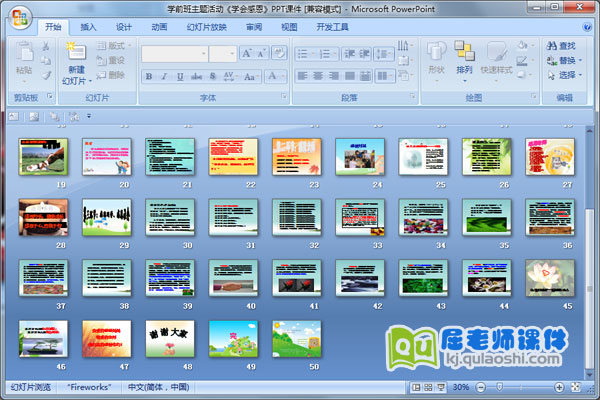Start slide show from status bar icon
Image resolution: width=600 pixels, height=400 pixels.
[x=440, y=387]
